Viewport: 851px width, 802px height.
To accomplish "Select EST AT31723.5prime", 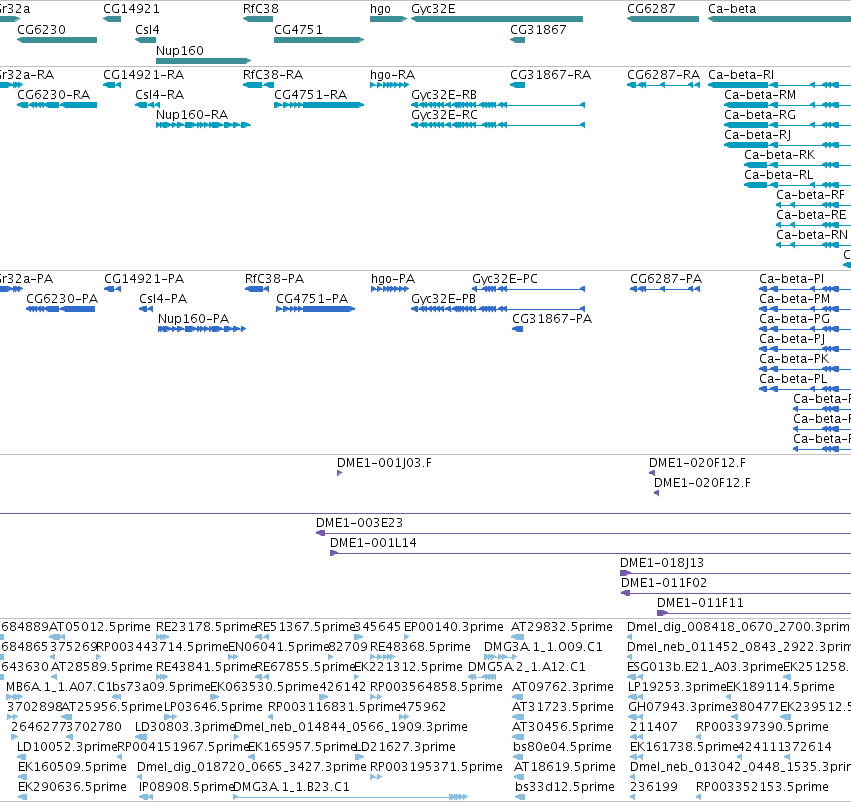I will tap(563, 707).
